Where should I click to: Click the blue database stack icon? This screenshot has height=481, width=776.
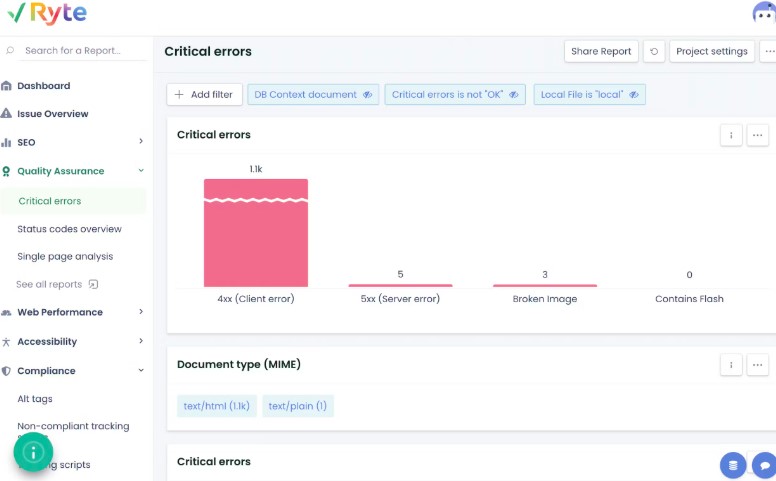point(734,465)
